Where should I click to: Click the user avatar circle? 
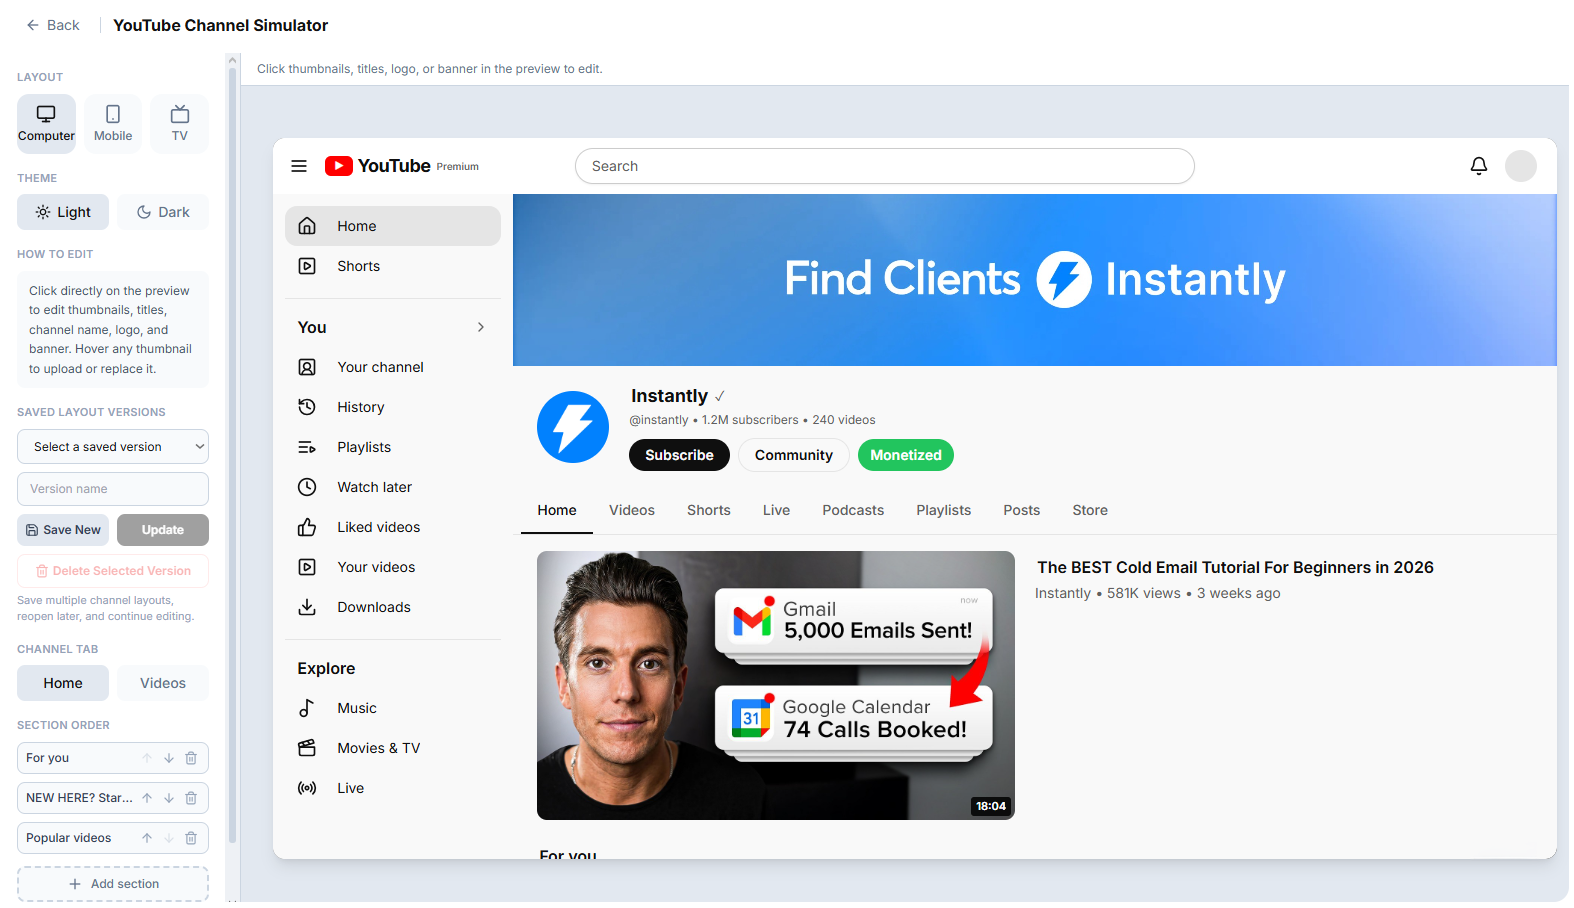1521,166
